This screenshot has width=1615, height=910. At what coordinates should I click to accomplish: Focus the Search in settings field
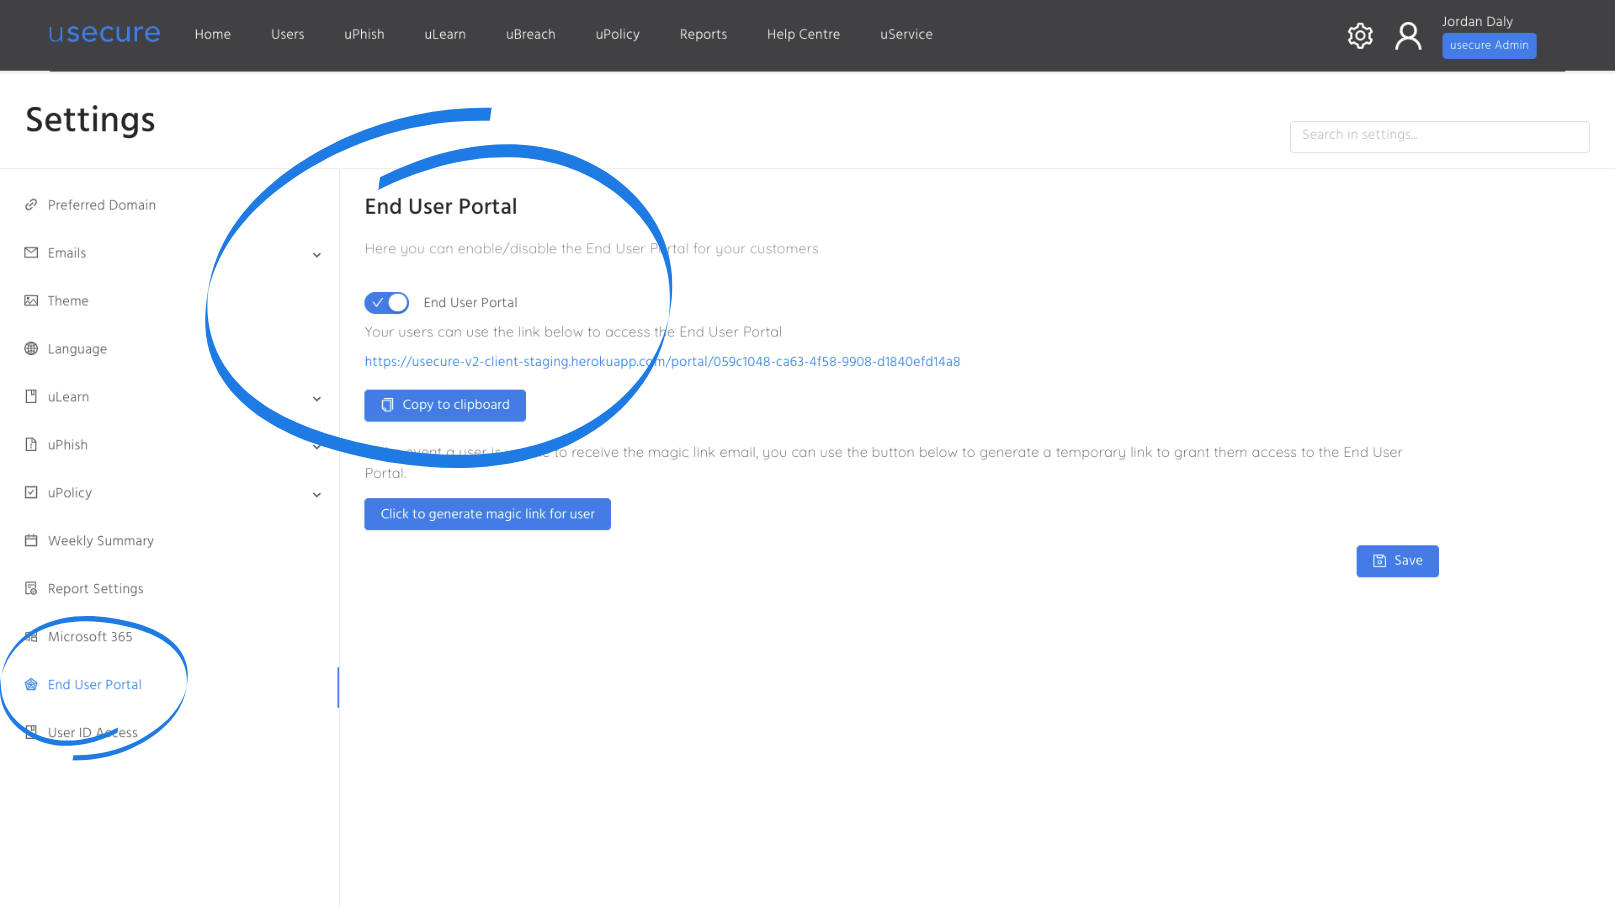(1439, 136)
